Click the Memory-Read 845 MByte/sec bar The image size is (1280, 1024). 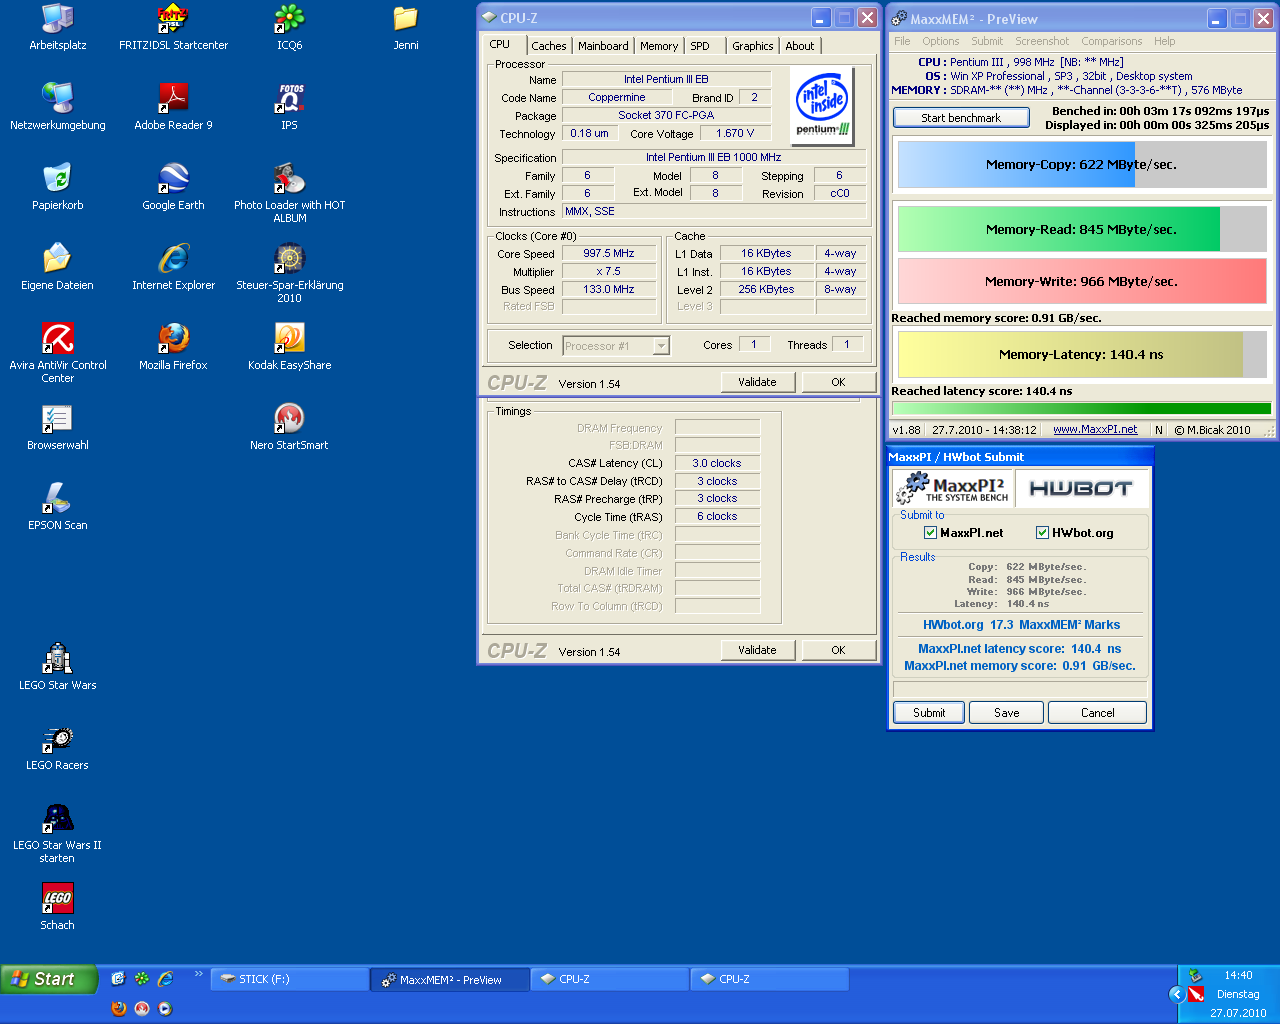(x=1082, y=229)
